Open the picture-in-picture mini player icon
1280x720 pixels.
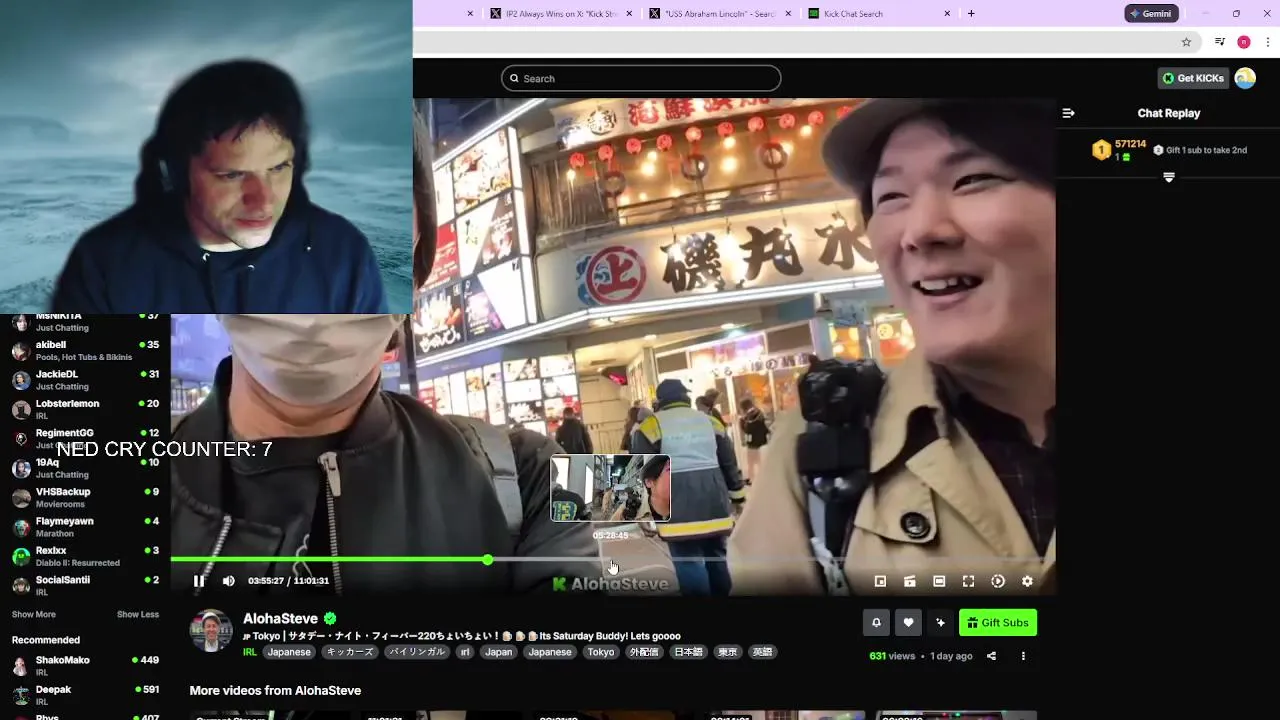880,581
